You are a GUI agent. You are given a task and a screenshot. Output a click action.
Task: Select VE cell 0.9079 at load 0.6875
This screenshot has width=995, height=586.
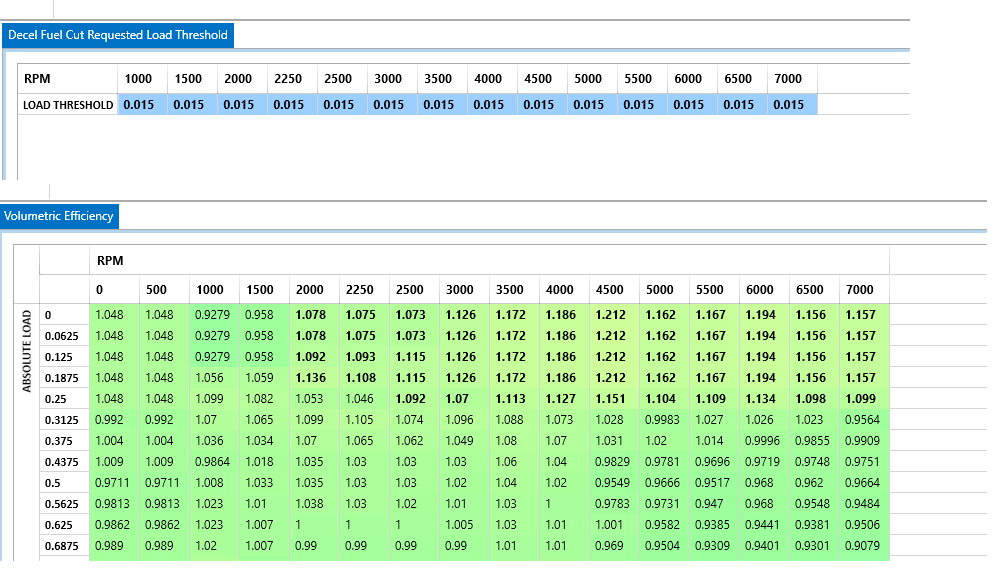864,546
